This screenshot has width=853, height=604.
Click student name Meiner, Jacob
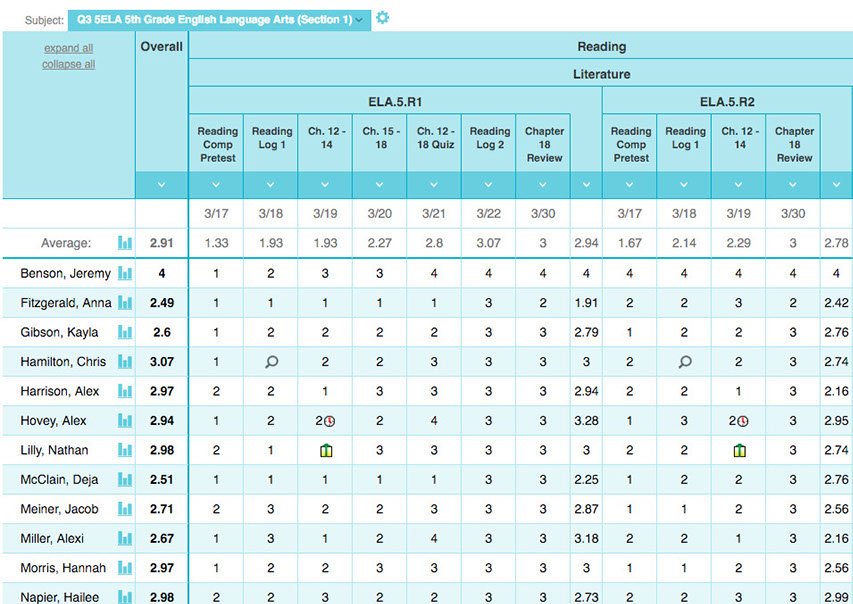[x=59, y=509]
